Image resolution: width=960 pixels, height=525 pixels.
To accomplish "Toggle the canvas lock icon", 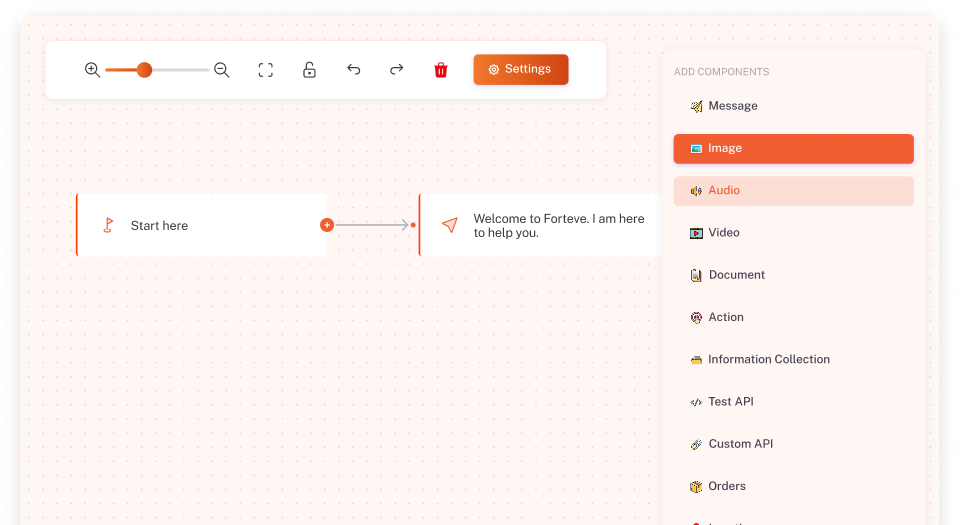I will tap(309, 70).
